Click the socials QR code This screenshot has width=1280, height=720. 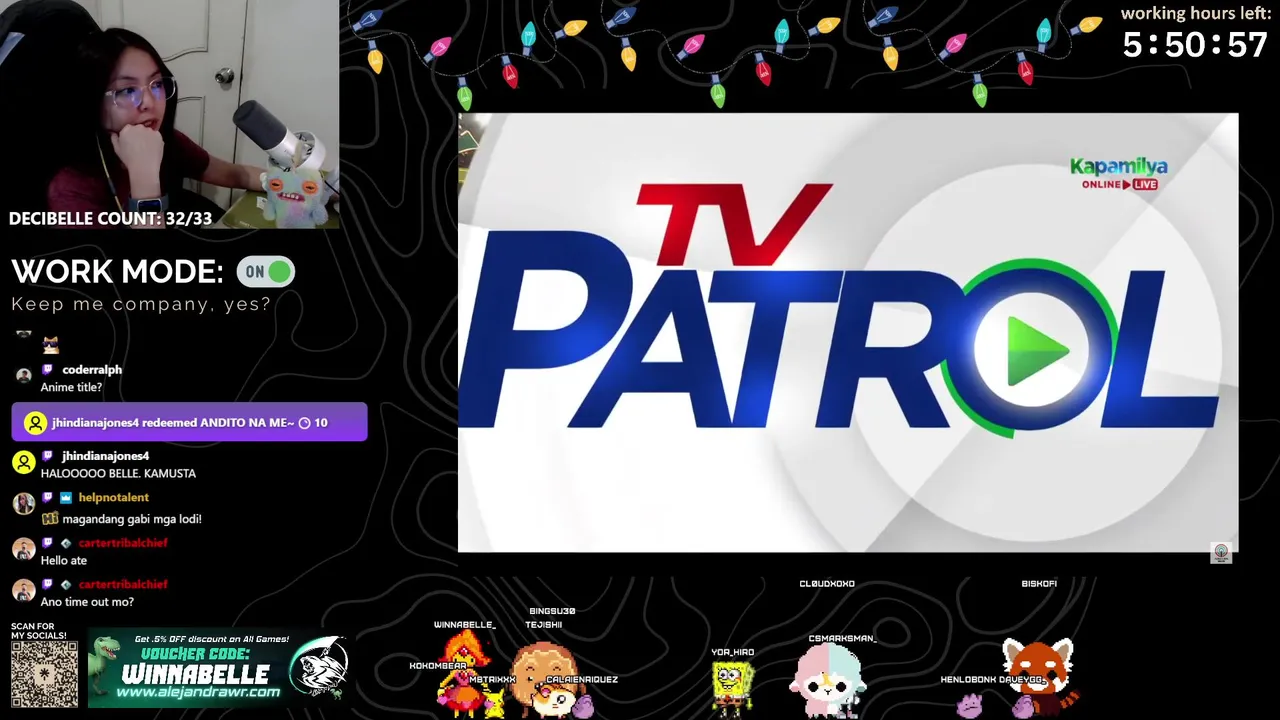click(x=44, y=674)
